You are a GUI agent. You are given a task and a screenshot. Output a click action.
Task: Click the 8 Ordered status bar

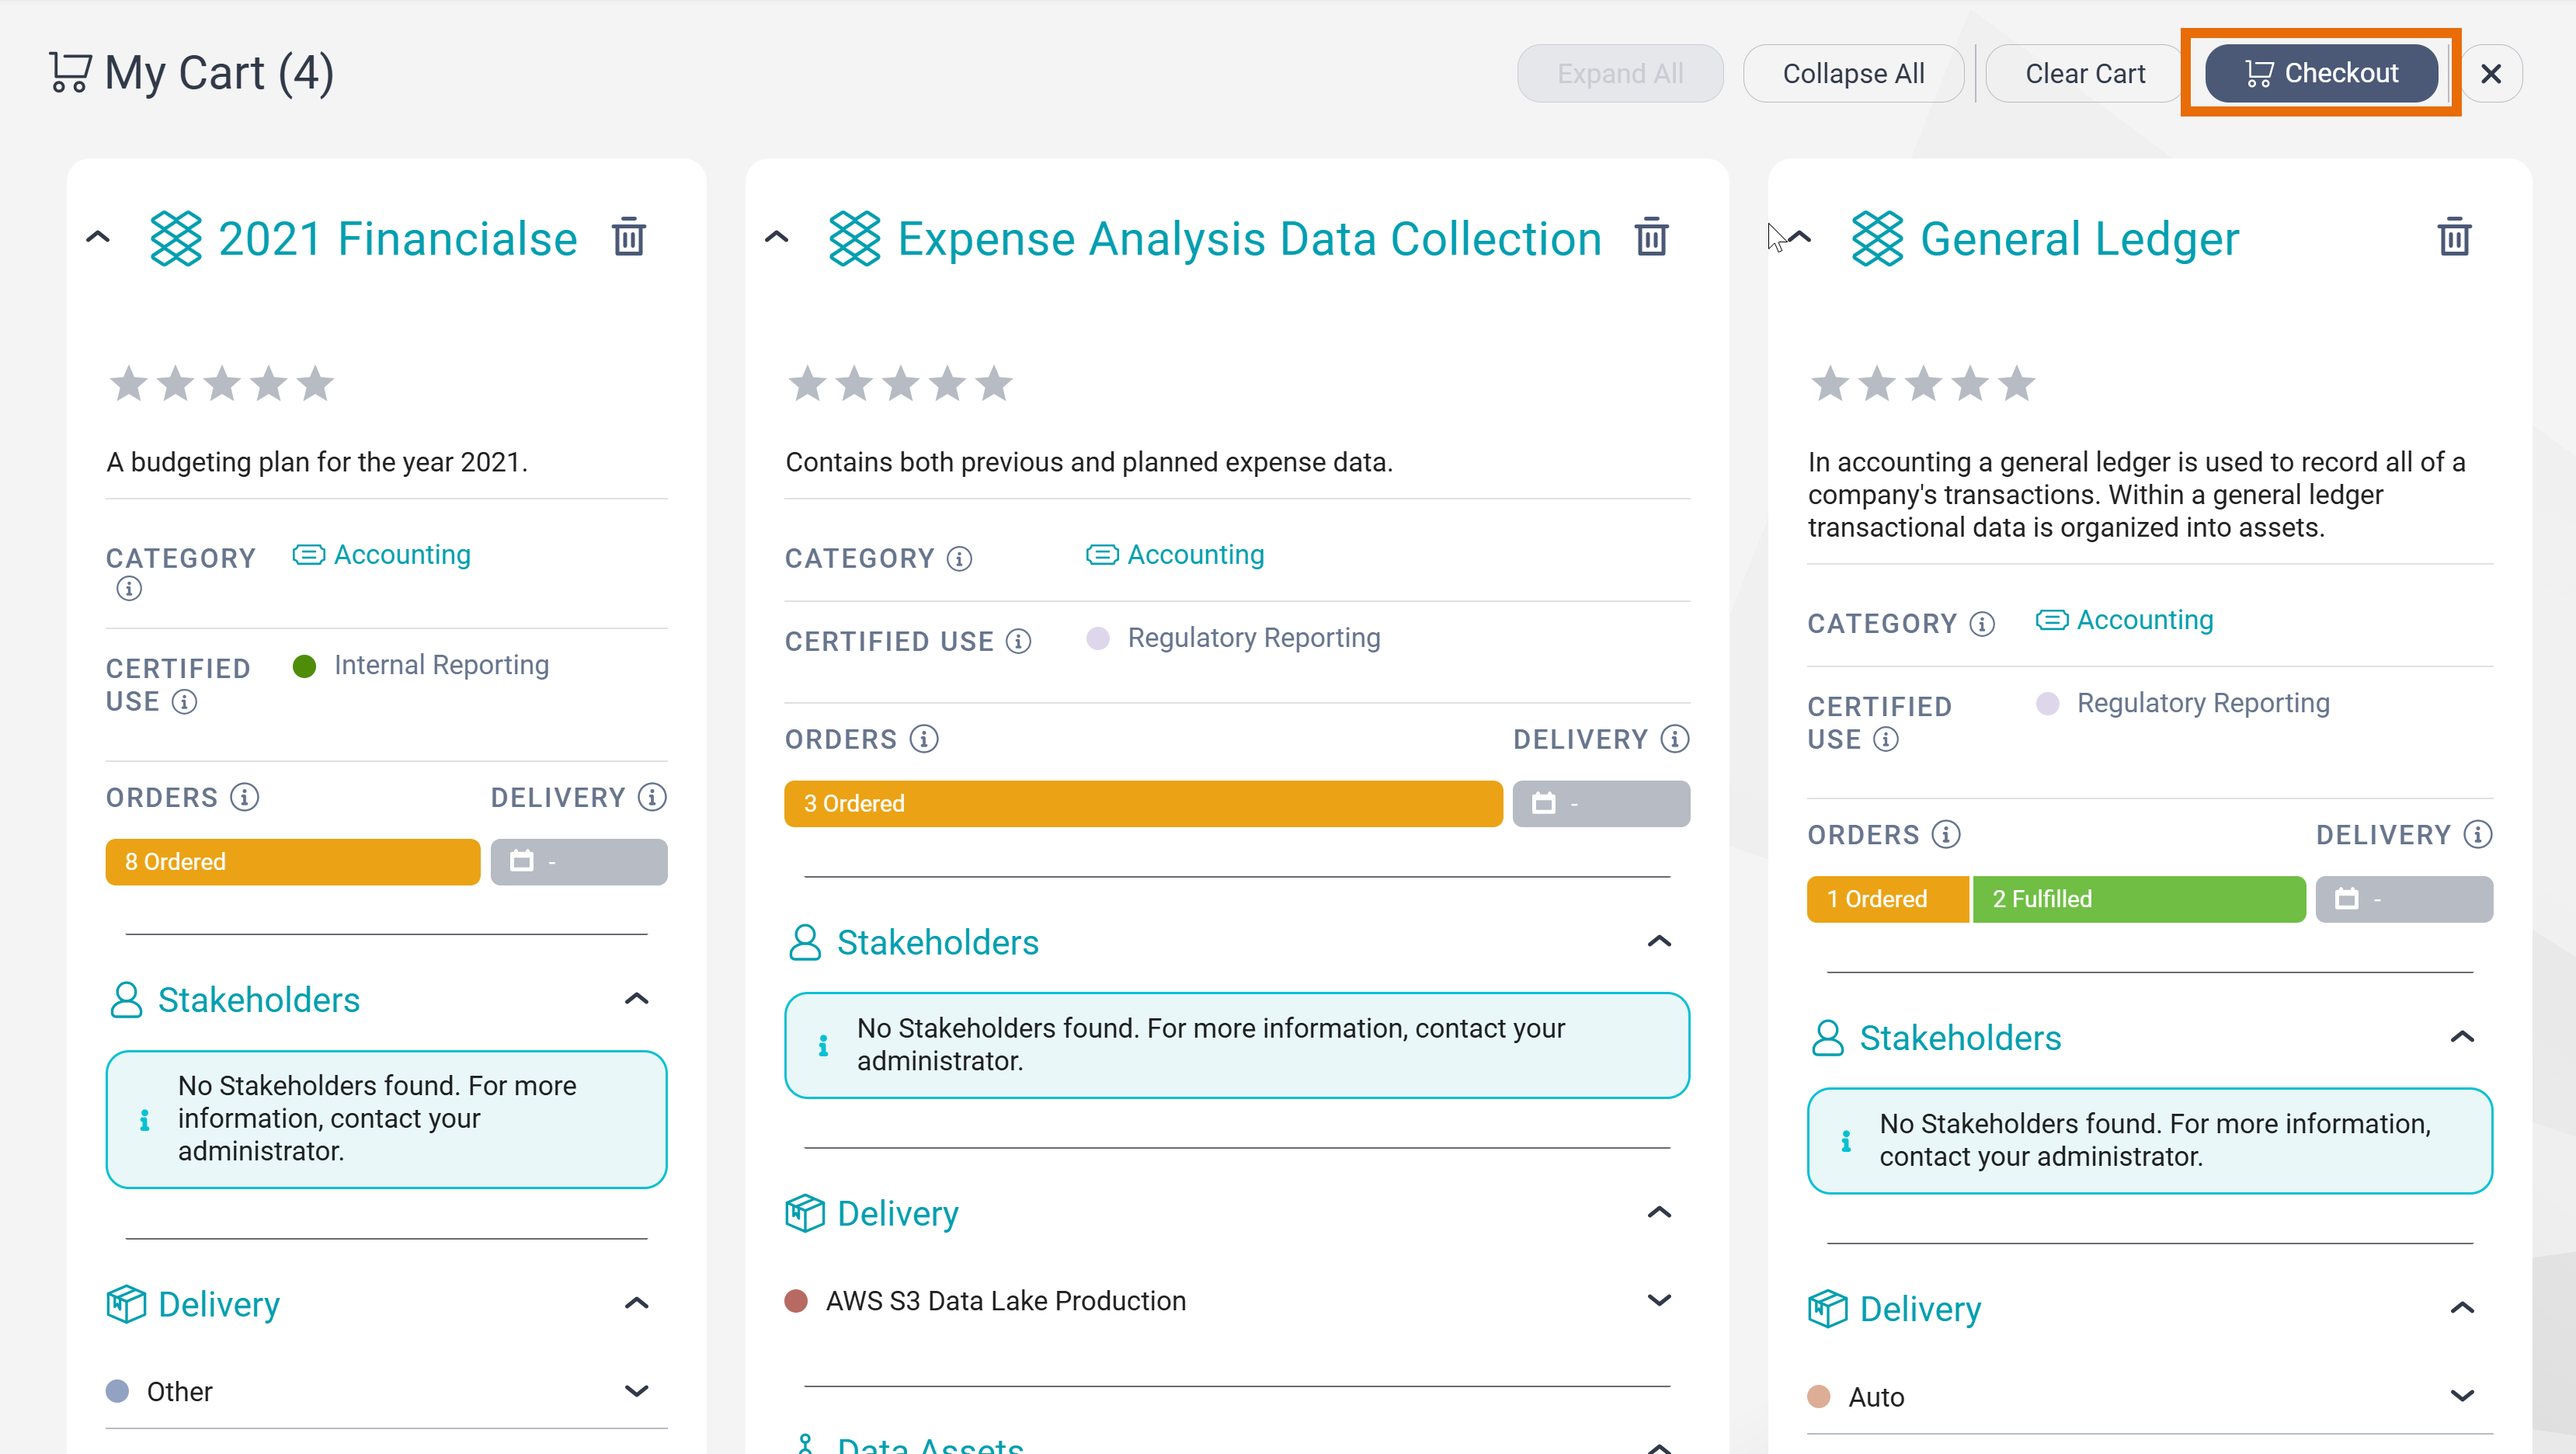point(293,862)
